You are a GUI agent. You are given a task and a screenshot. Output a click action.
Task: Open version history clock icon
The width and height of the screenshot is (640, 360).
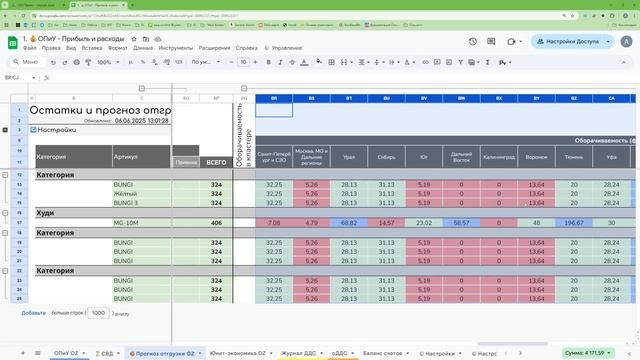coord(473,41)
